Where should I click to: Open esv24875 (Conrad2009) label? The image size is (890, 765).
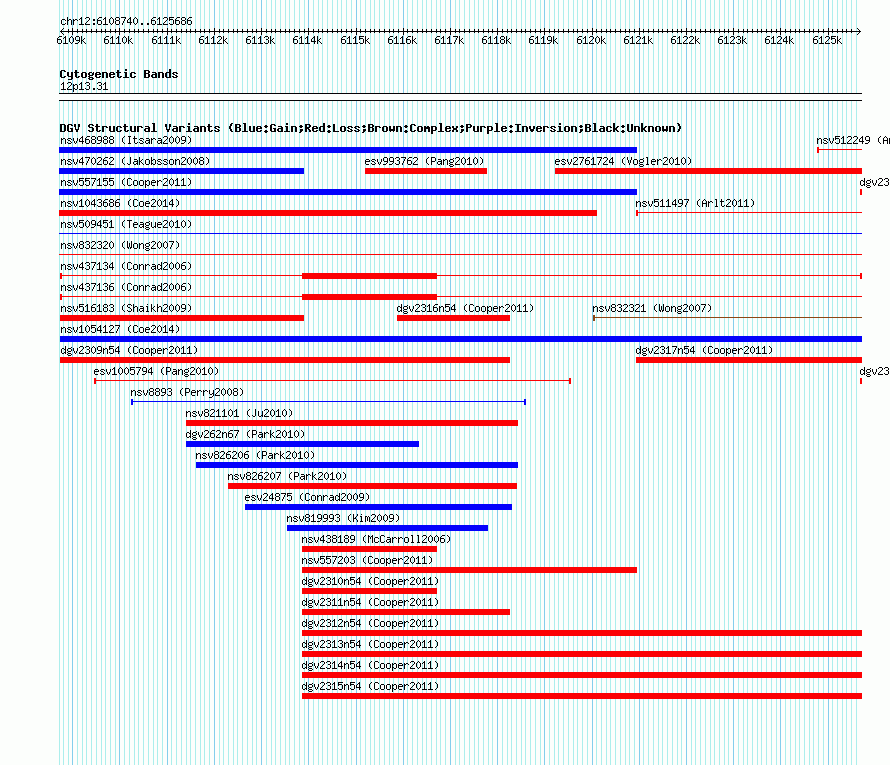click(x=307, y=497)
